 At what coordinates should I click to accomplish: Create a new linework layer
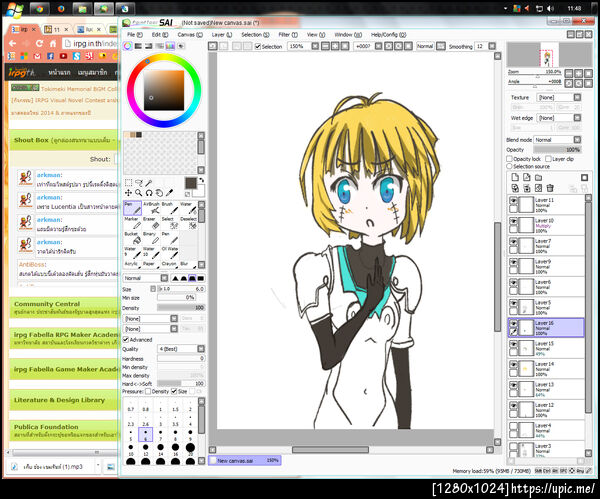[527, 177]
